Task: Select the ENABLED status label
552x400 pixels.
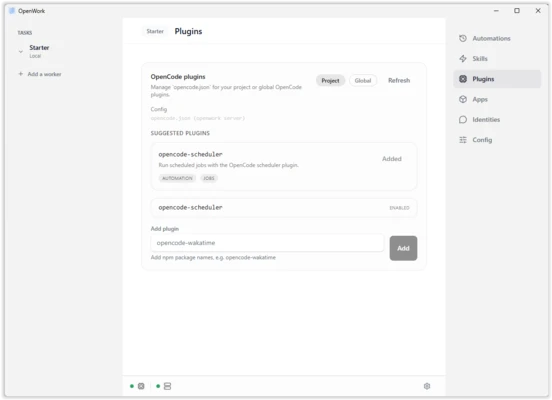Action: [x=399, y=208]
